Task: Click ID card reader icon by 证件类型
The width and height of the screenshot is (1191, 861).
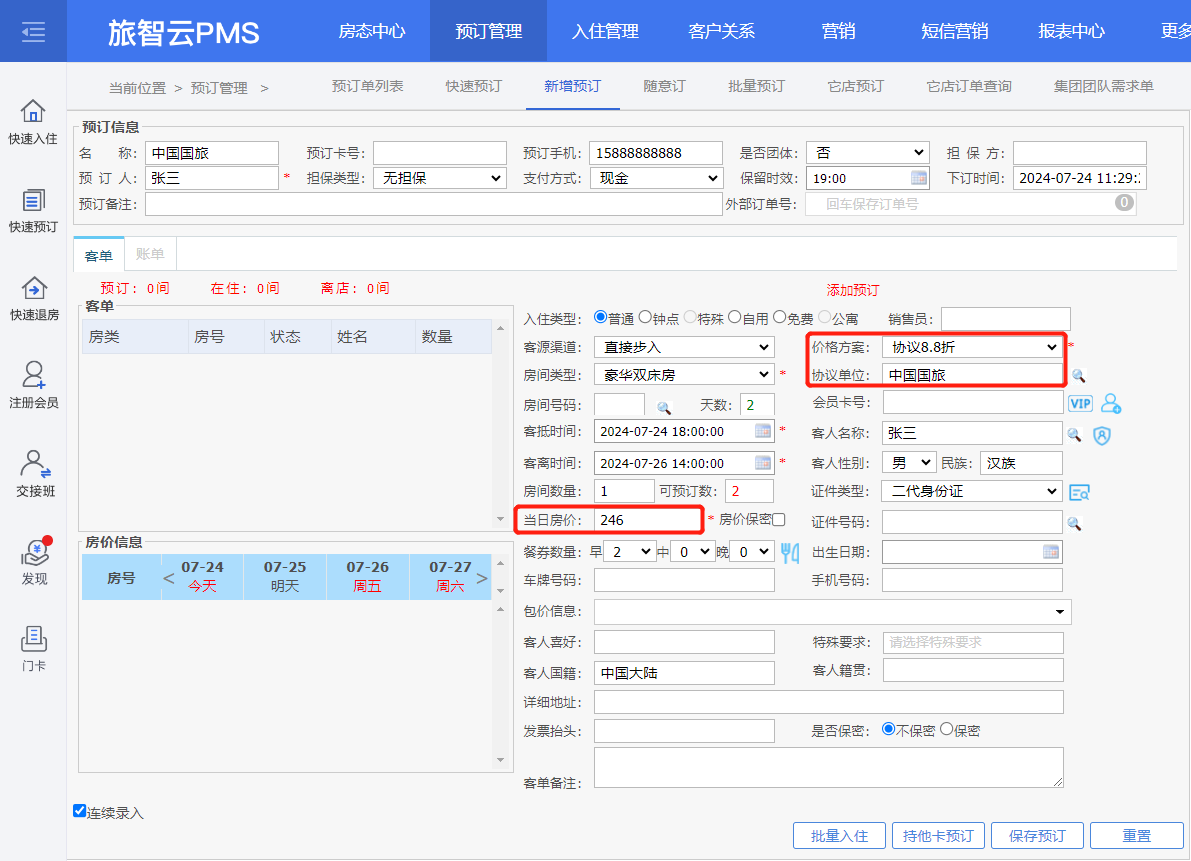Action: [x=1079, y=493]
